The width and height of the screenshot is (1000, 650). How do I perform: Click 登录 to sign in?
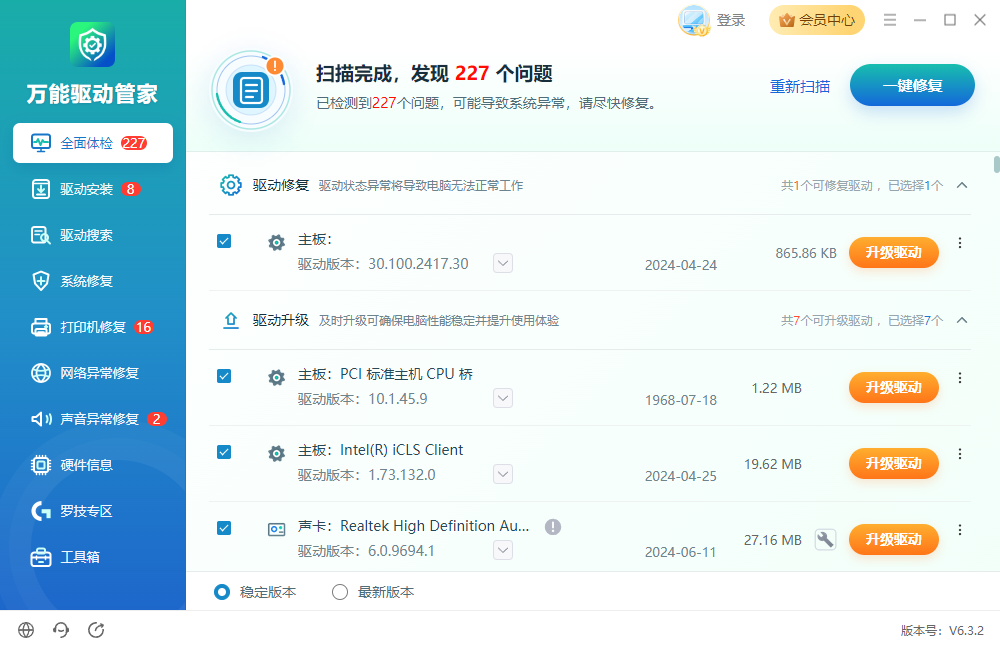coord(731,20)
